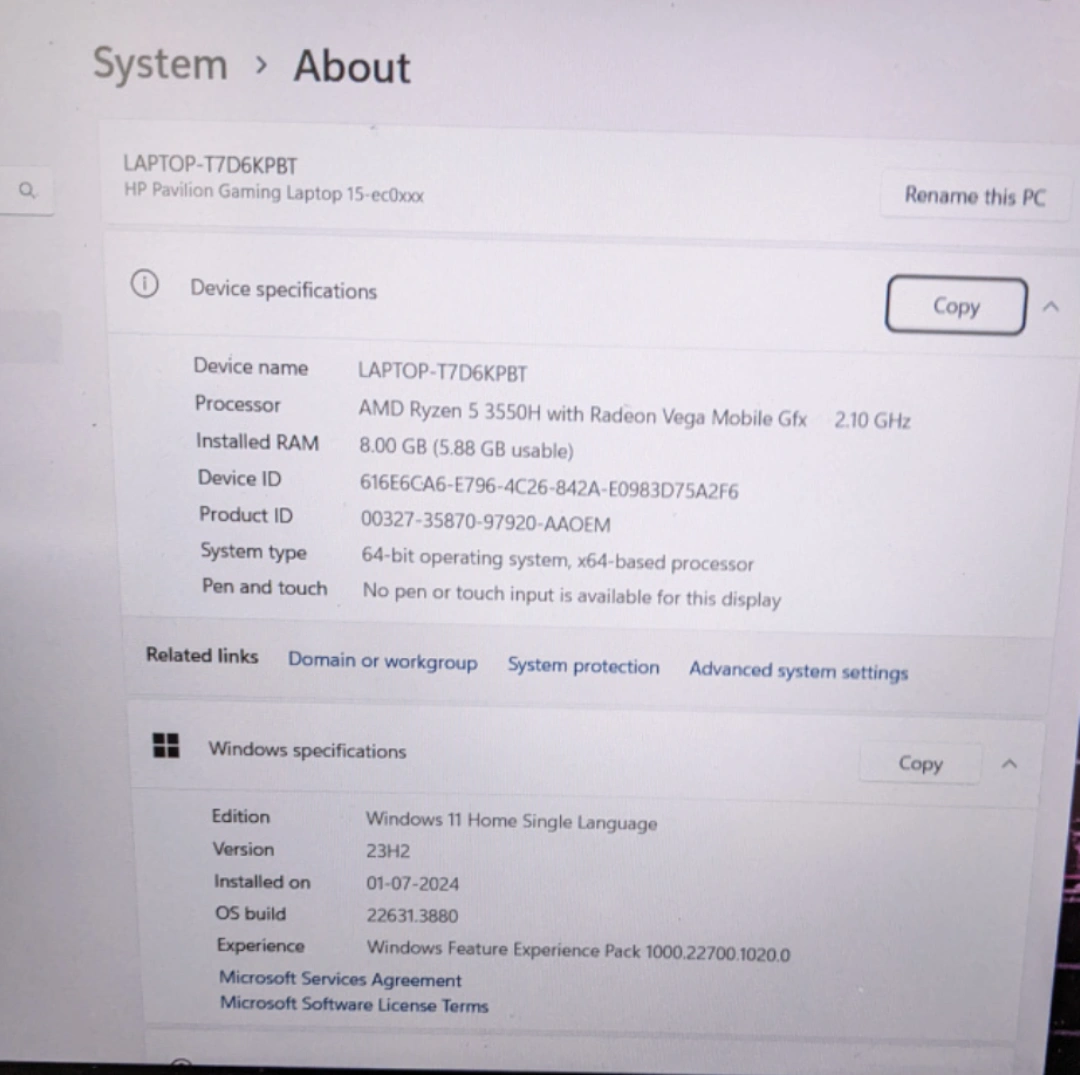Click the Windows 11 Home Single Language edition value

511,821
